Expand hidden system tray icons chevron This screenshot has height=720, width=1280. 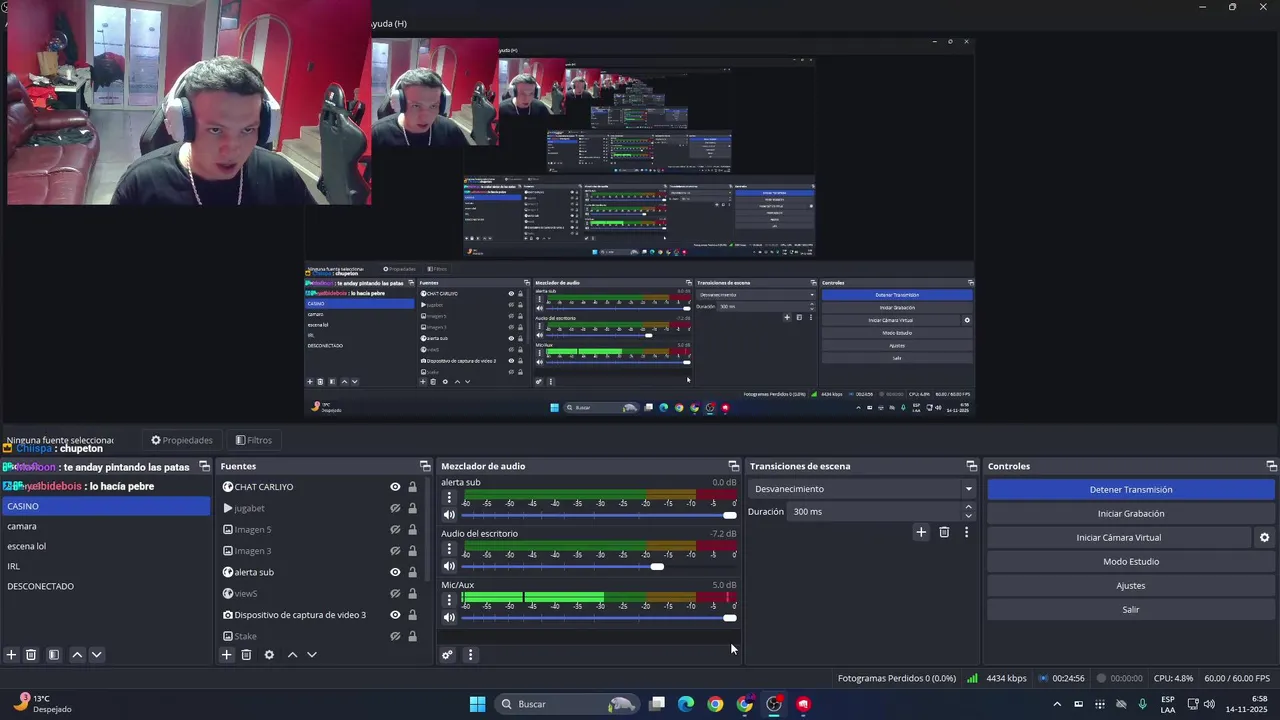1057,704
